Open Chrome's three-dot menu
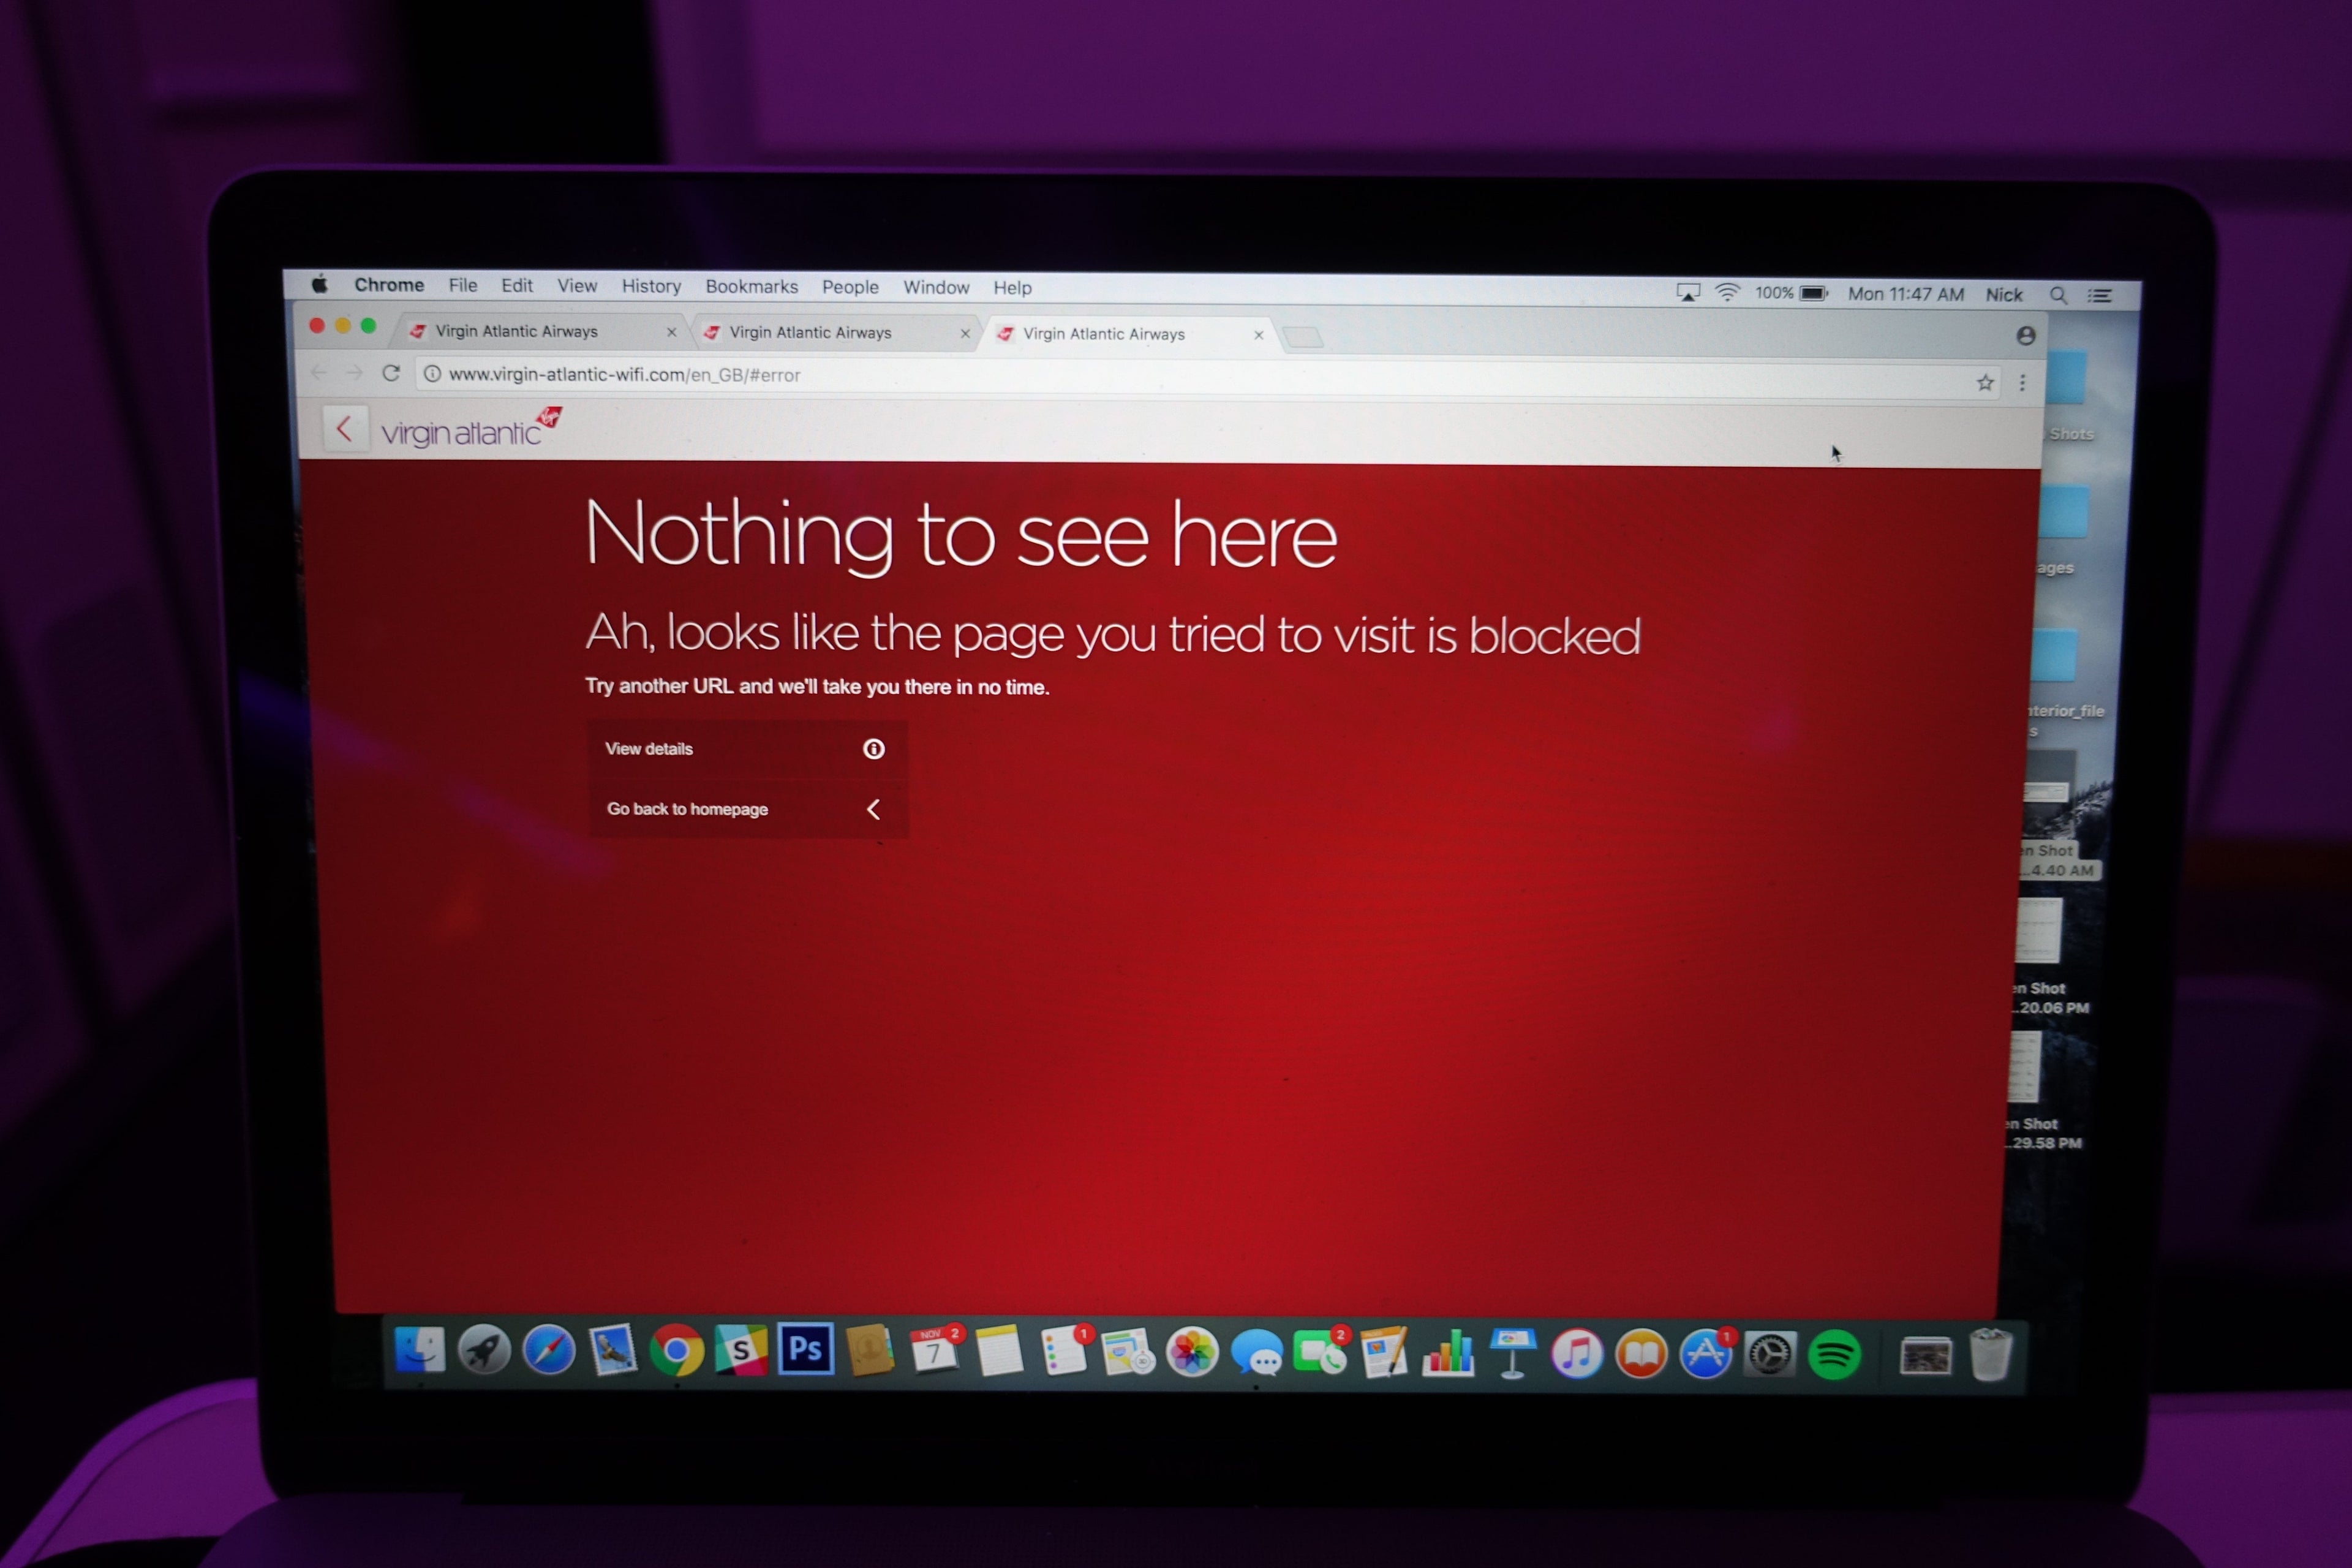 point(2022,383)
